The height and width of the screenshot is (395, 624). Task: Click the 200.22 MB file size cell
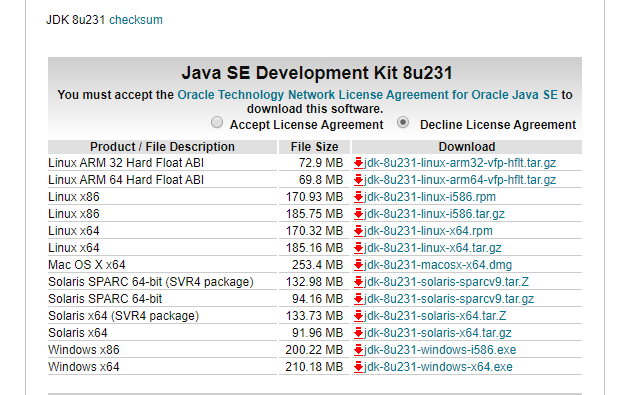[x=314, y=350]
